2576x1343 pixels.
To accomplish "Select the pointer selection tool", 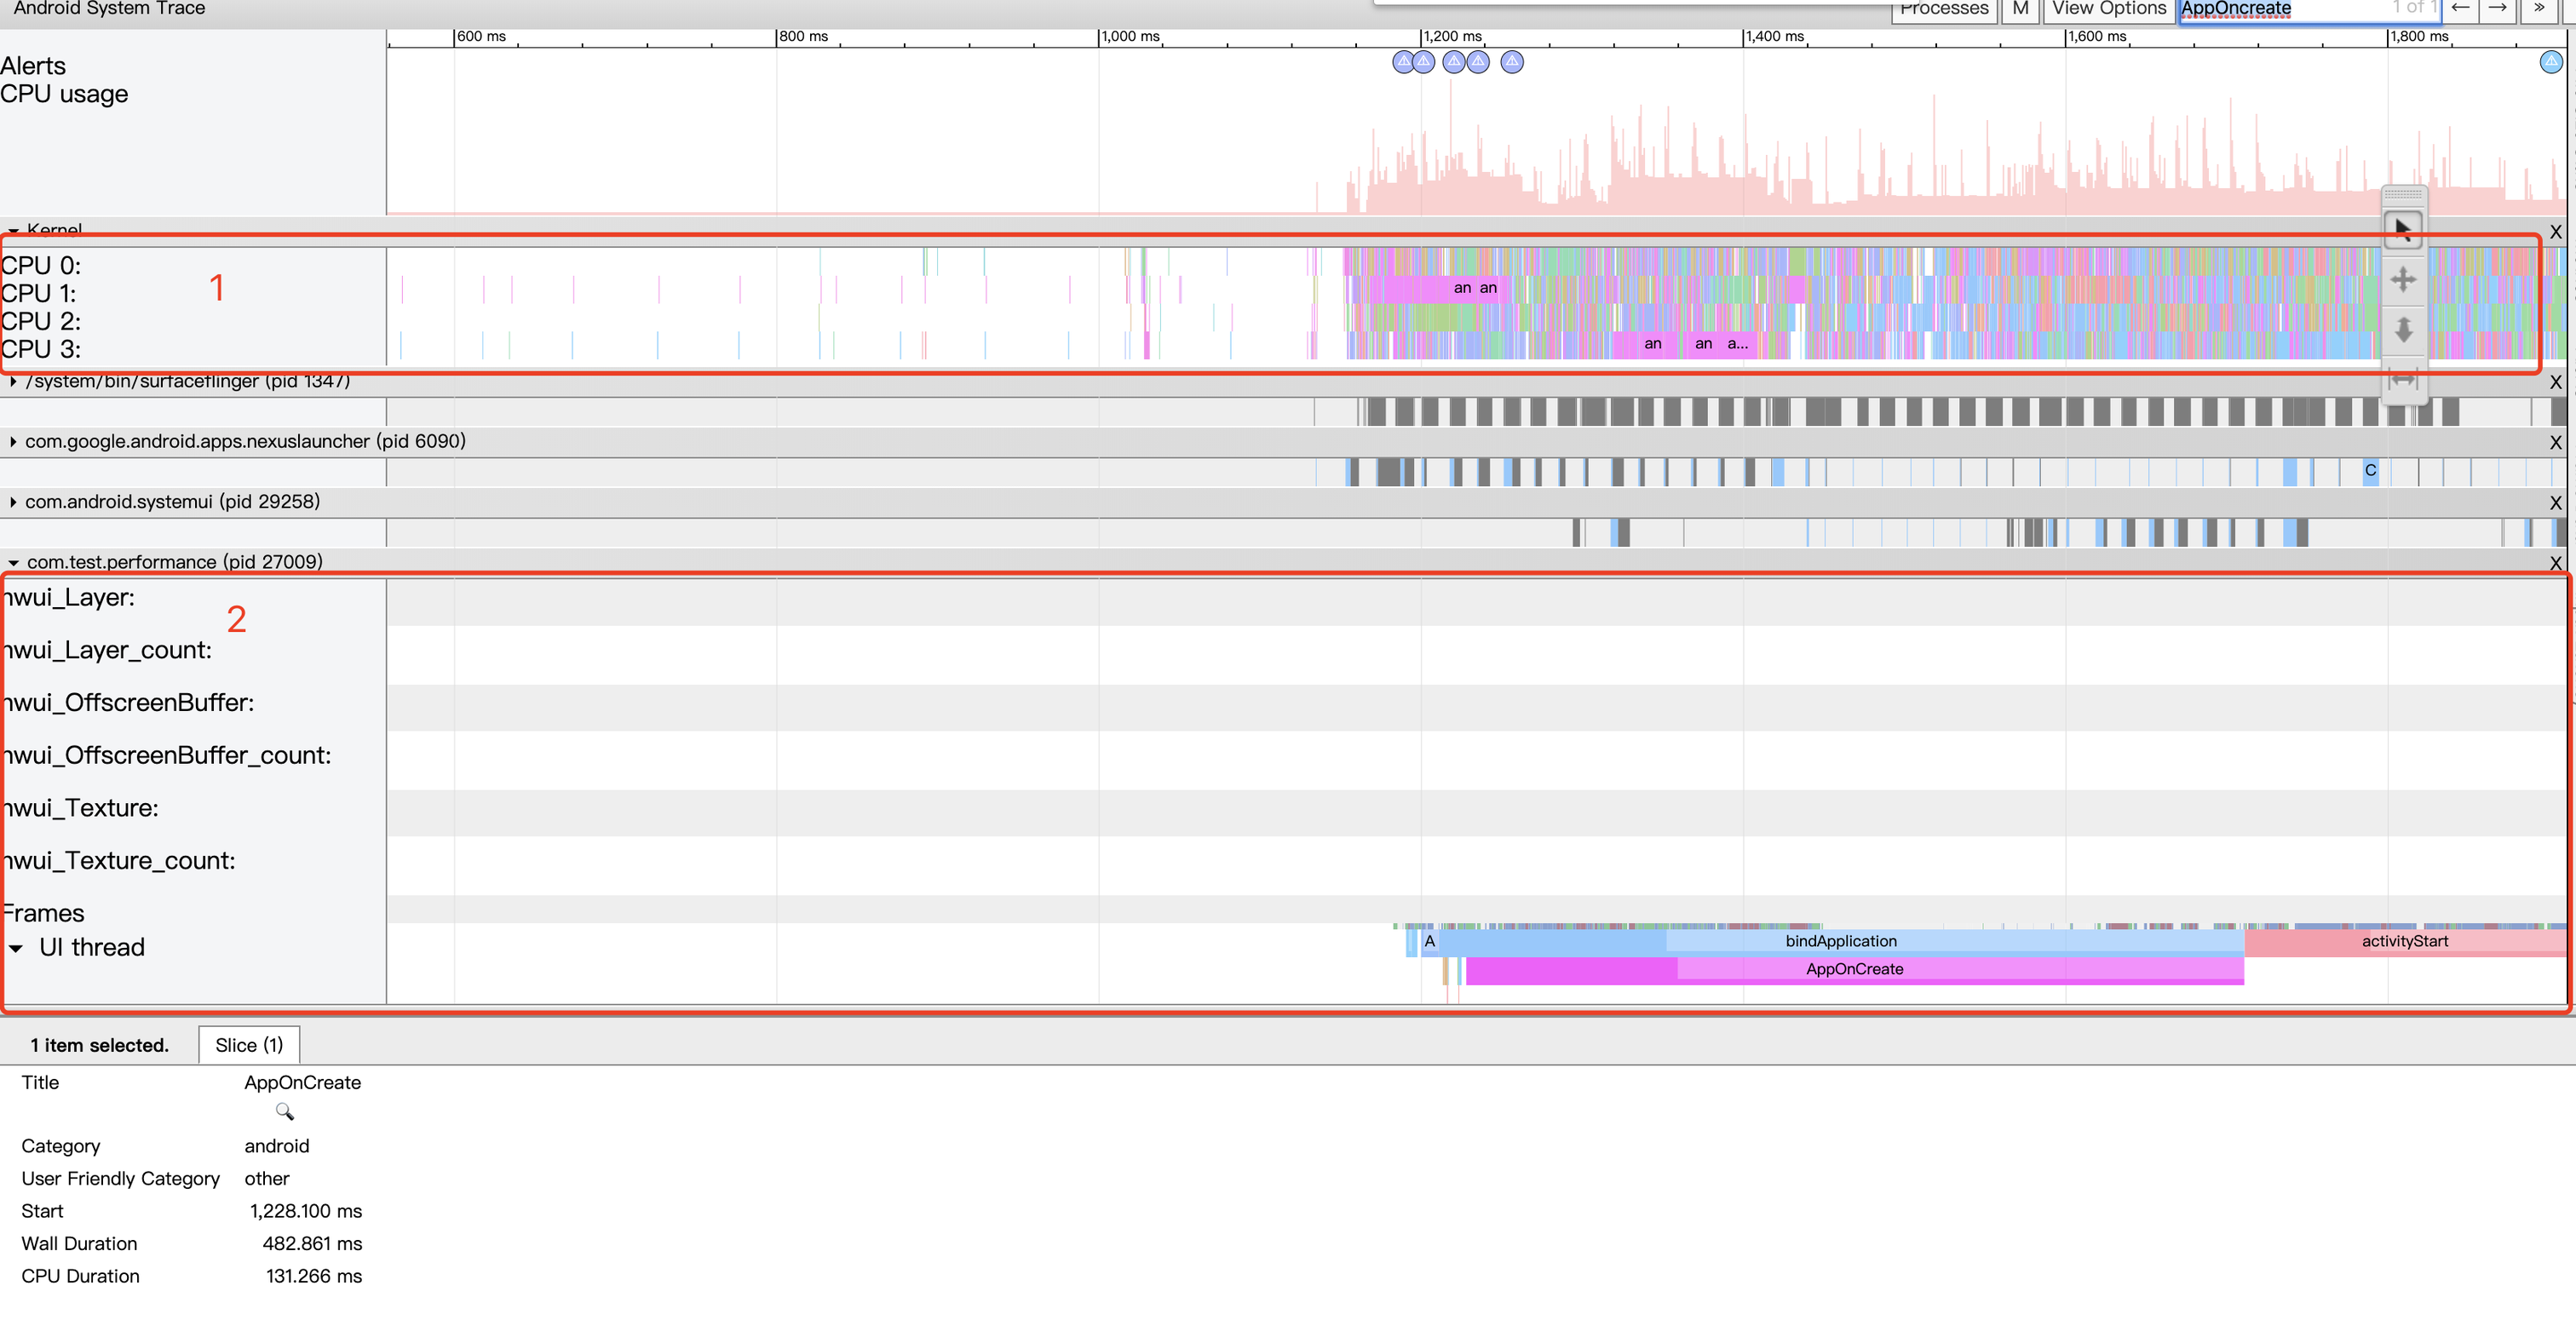I will click(2402, 230).
